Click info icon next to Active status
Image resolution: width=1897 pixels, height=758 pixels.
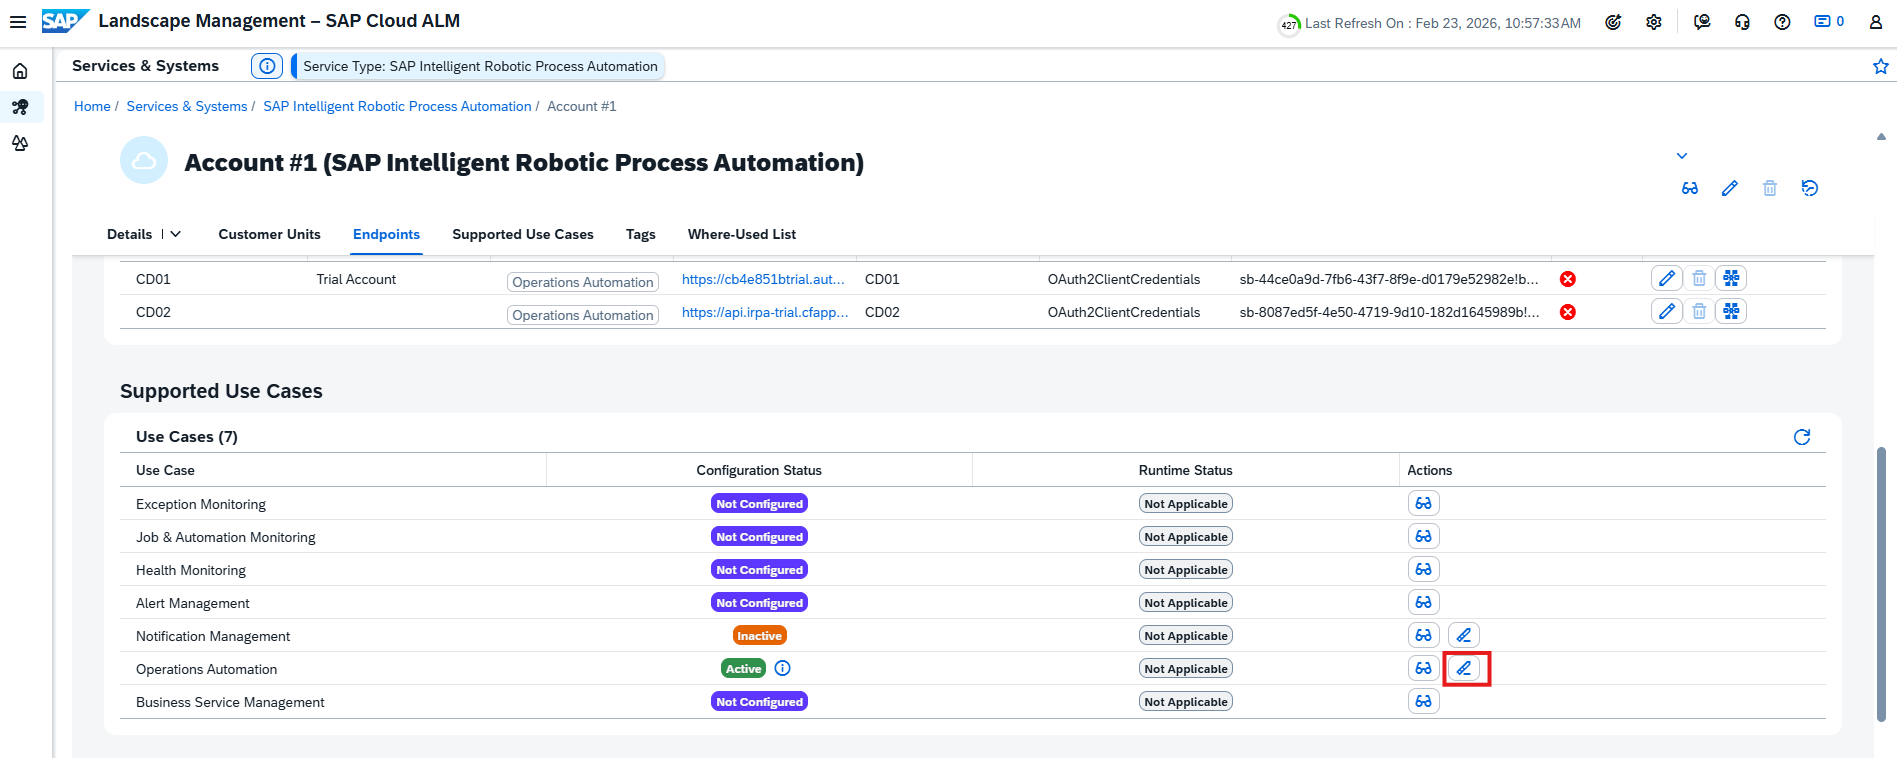(x=783, y=669)
